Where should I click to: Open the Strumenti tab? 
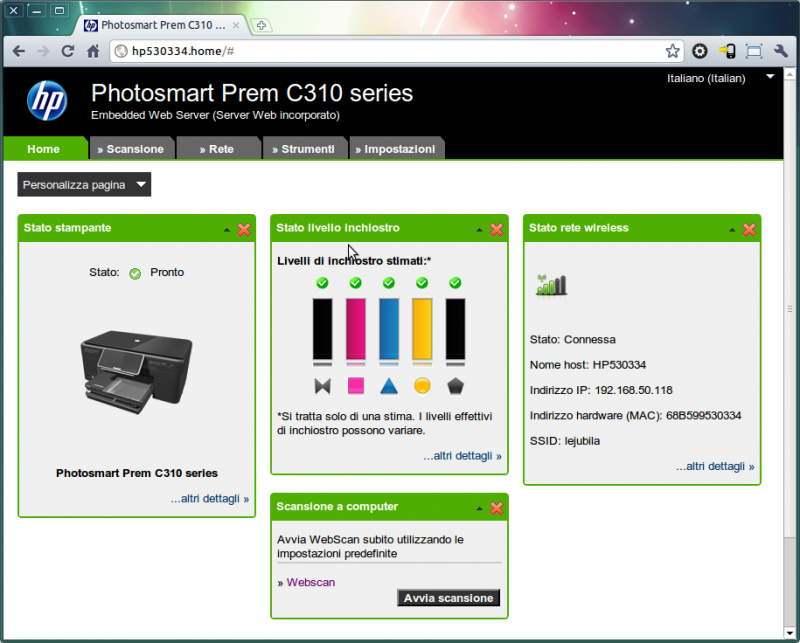(x=305, y=149)
